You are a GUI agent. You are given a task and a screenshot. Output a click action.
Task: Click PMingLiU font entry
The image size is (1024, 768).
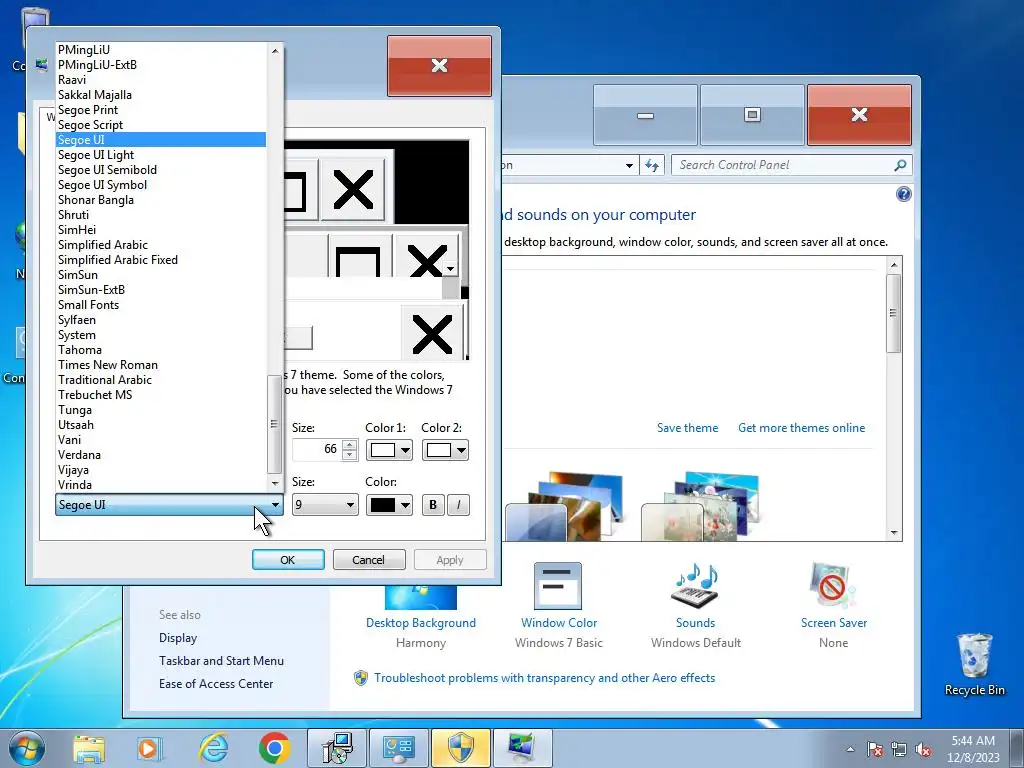(161, 50)
